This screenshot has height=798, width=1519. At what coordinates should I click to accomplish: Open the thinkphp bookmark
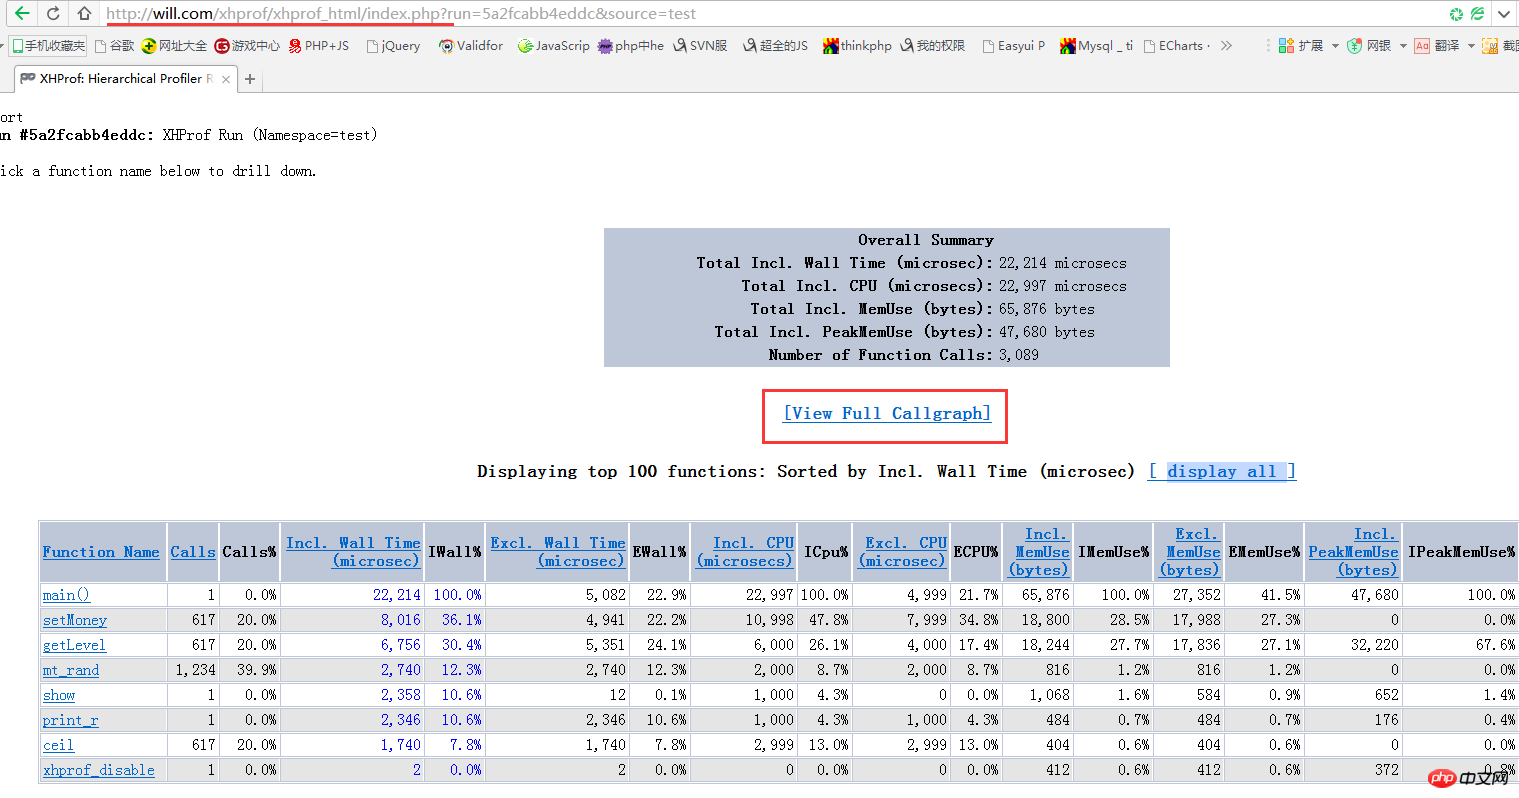pos(857,46)
